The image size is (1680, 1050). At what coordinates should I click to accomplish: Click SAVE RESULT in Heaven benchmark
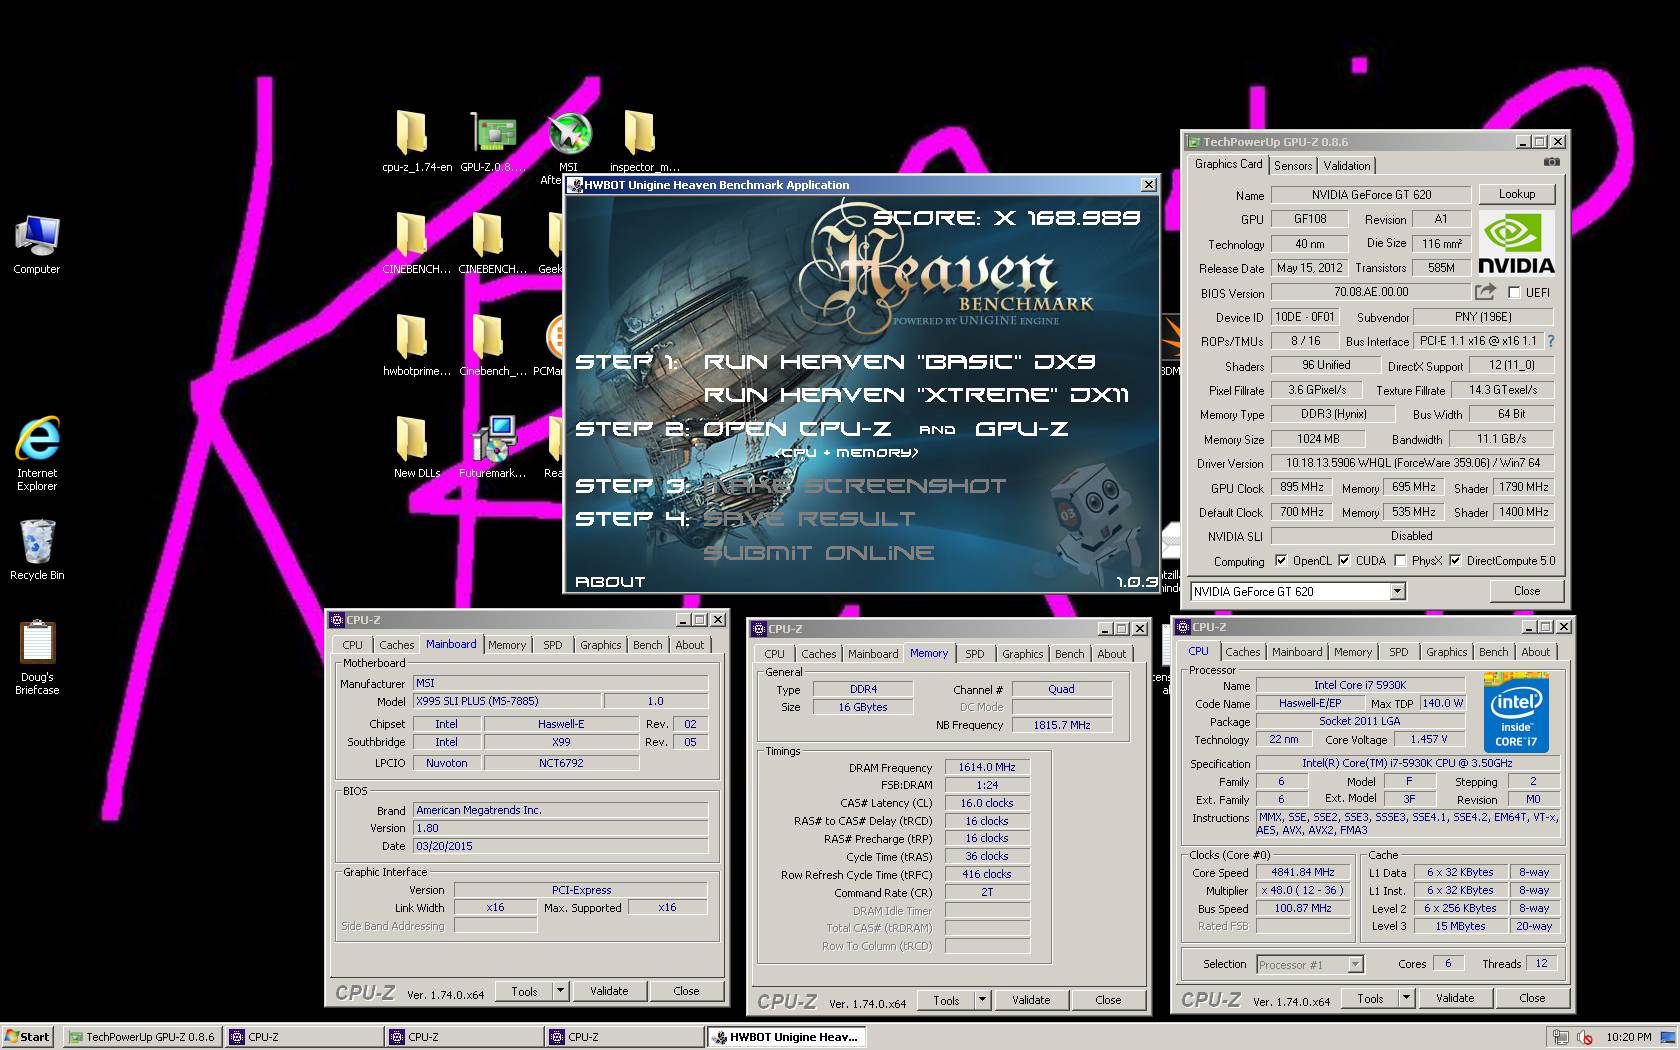click(x=809, y=519)
